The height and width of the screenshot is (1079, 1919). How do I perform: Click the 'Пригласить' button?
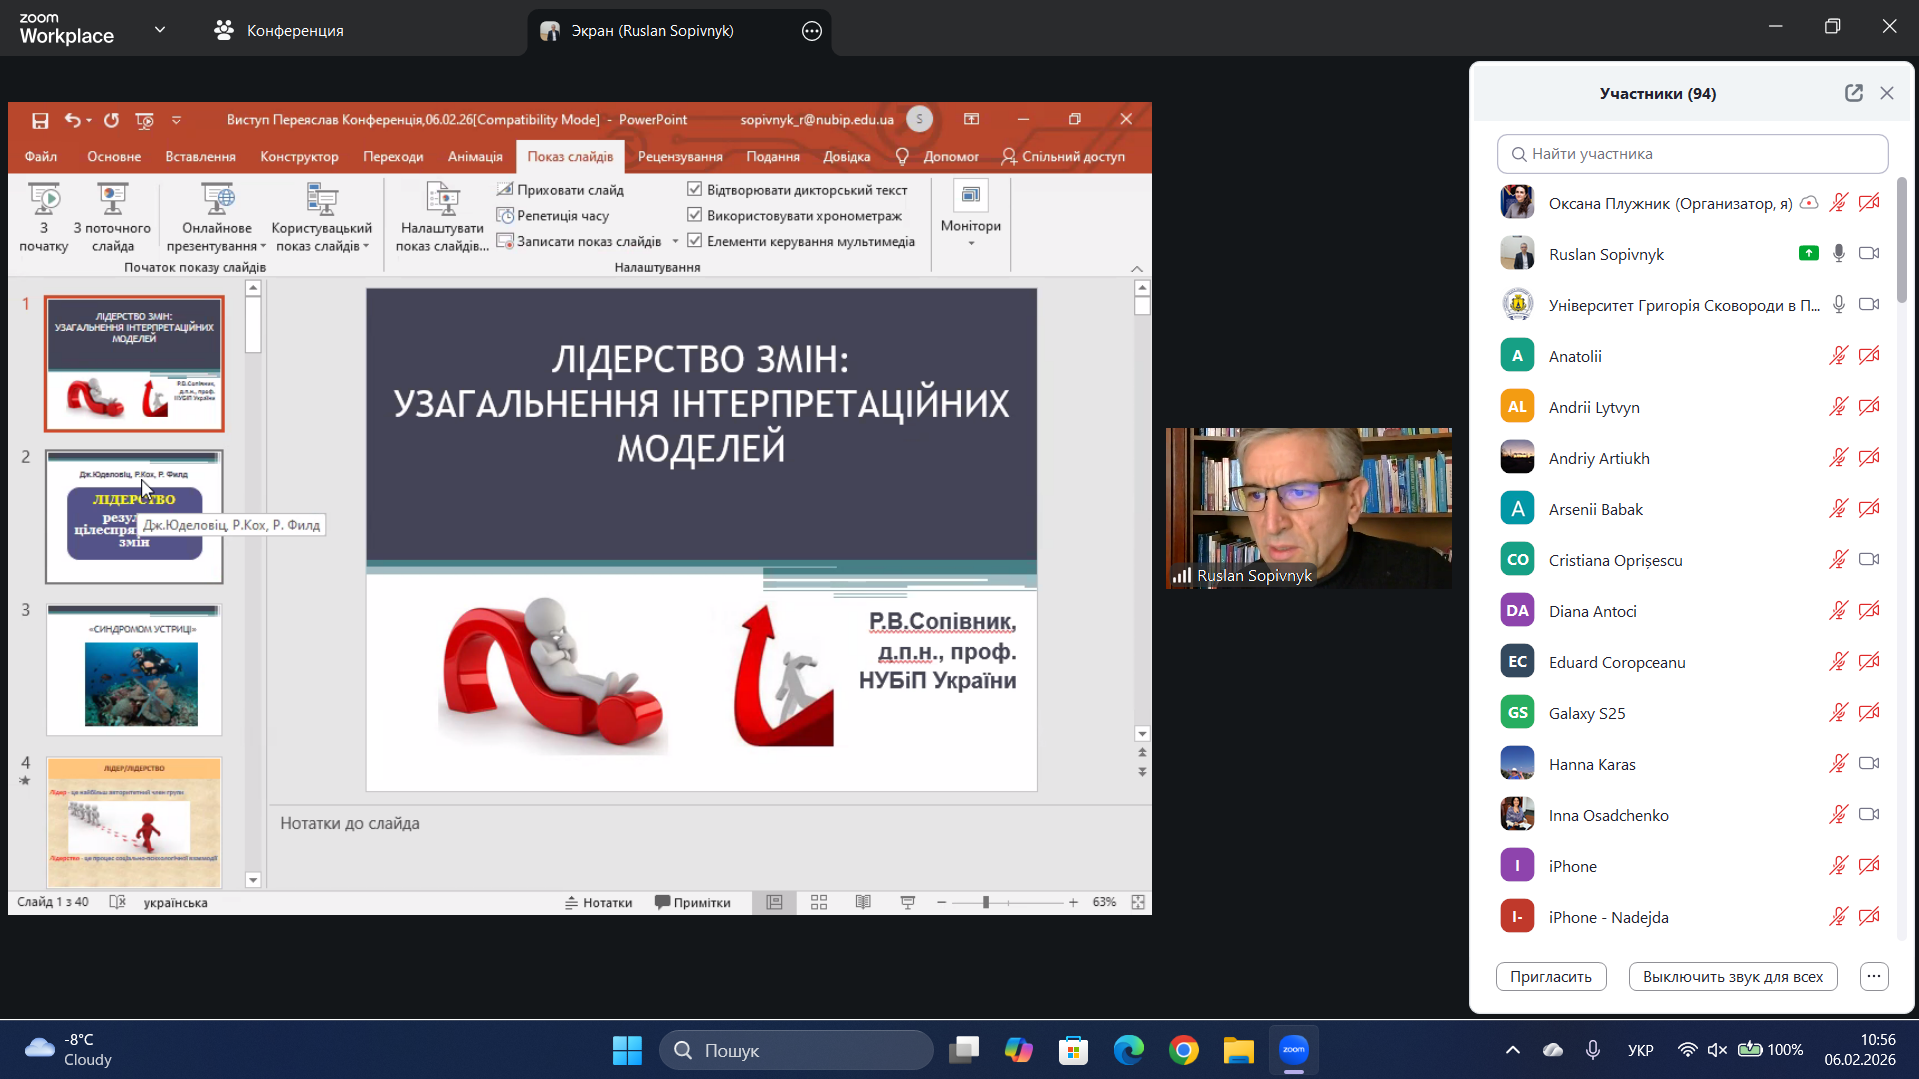click(x=1550, y=977)
